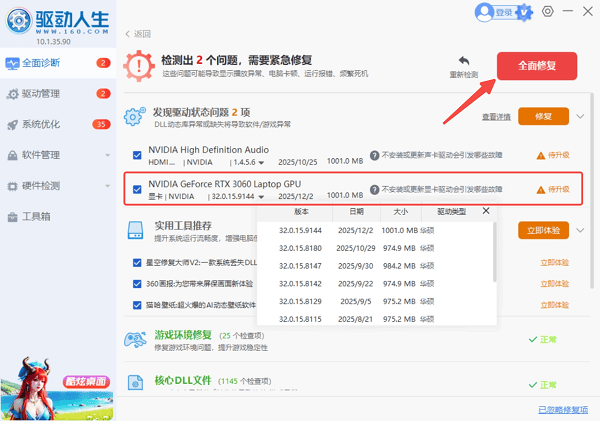The image size is (600, 421).
Task: Click the question mark icon in RTX 3060 row
Action: (374, 189)
